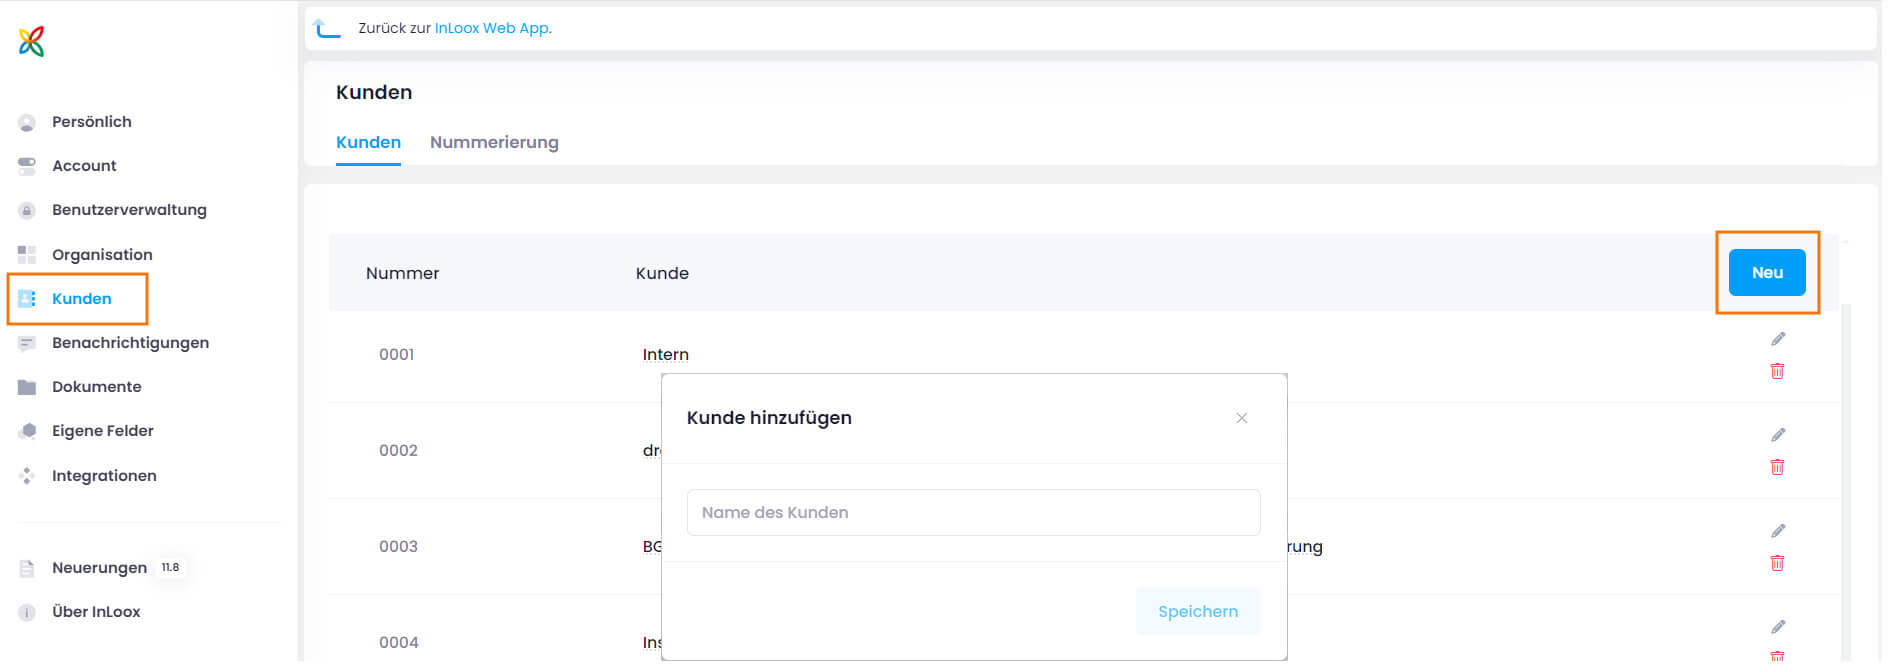Open Persönlich settings in sidebar
Viewport: 1890px width, 672px height.
click(x=92, y=122)
